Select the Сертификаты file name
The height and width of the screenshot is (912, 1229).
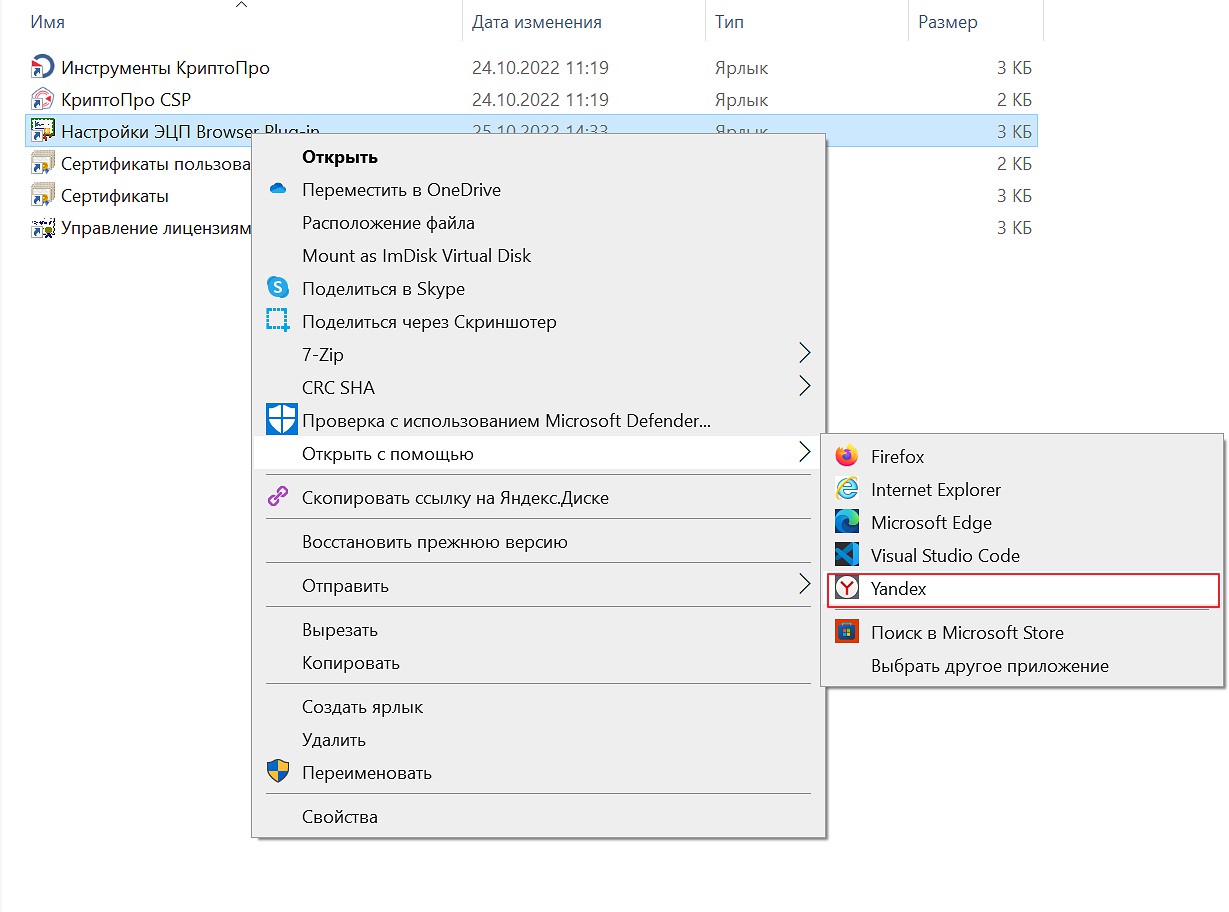coord(115,196)
